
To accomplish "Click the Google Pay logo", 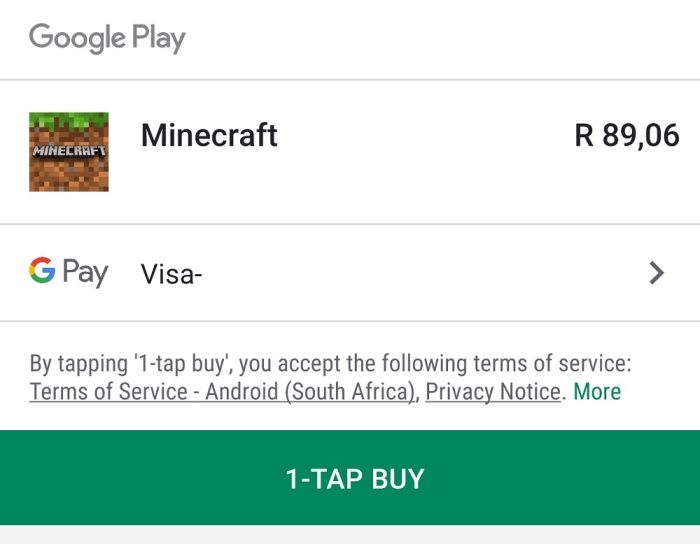I will [x=68, y=271].
